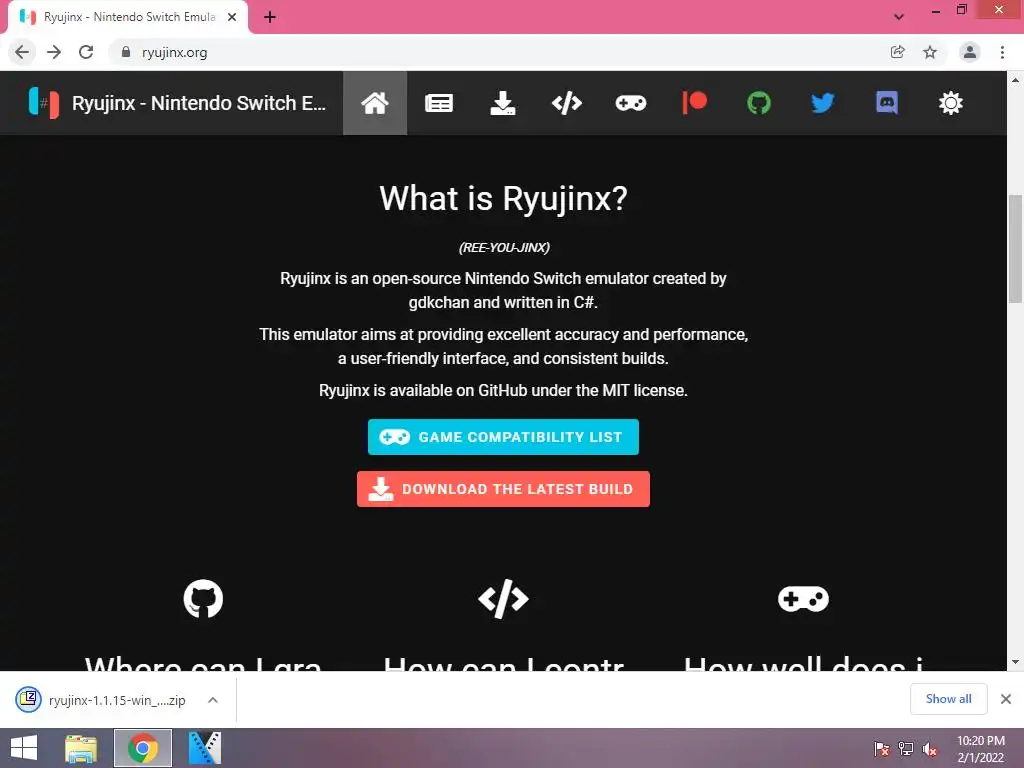Click Download the Latest Build button
This screenshot has height=768, width=1024.
(x=503, y=489)
